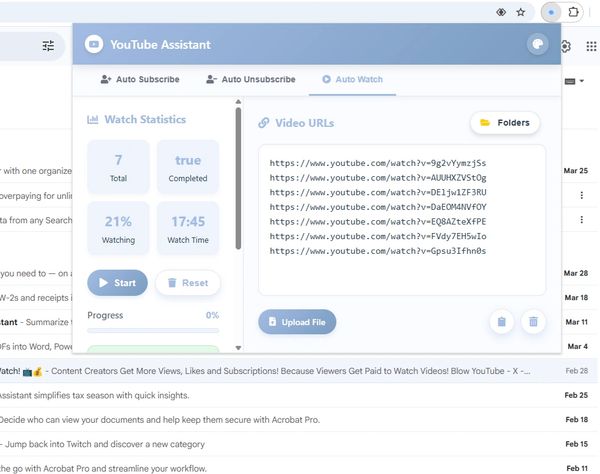Click inside the Video URLs text area
Image resolution: width=600 pixels, height=474 pixels.
point(402,220)
